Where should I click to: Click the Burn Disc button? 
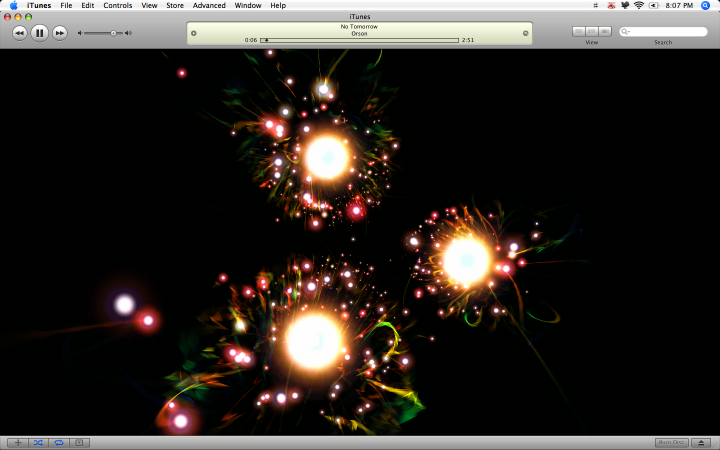pyautogui.click(x=671, y=443)
